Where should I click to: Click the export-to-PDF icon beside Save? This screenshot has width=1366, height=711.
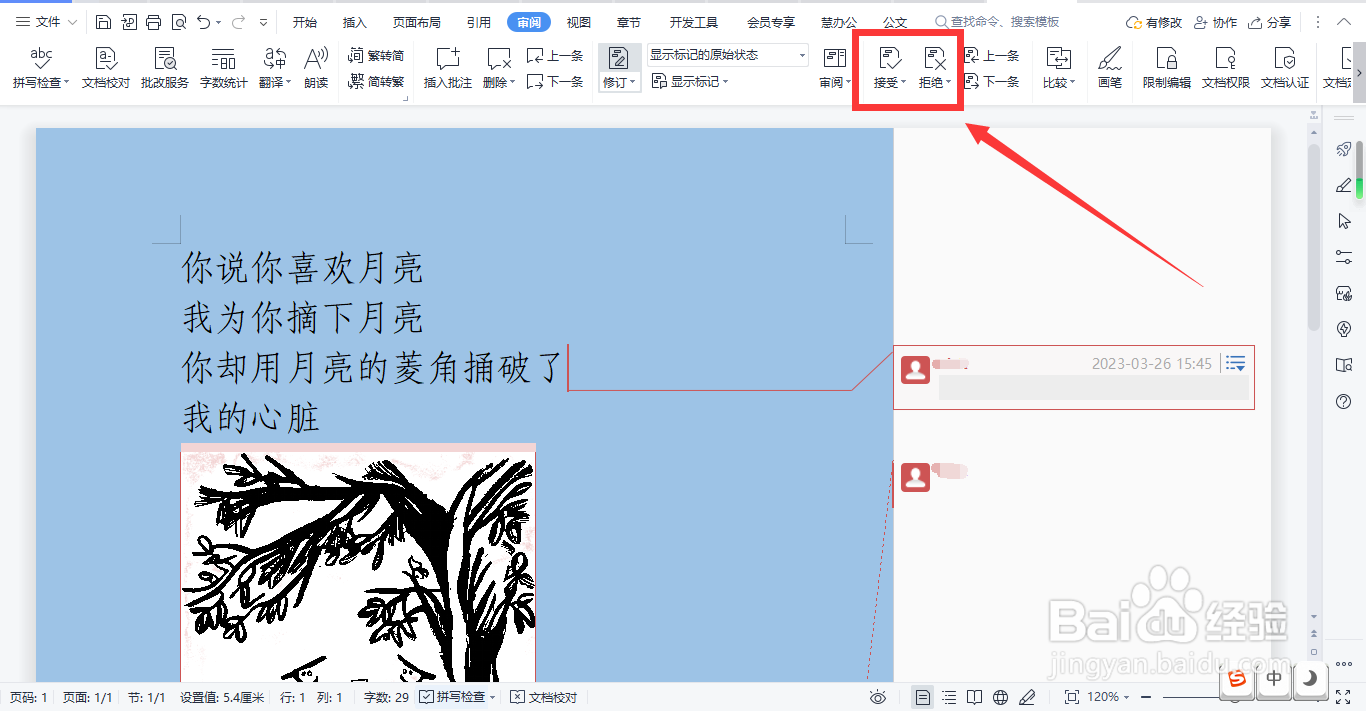[129, 22]
